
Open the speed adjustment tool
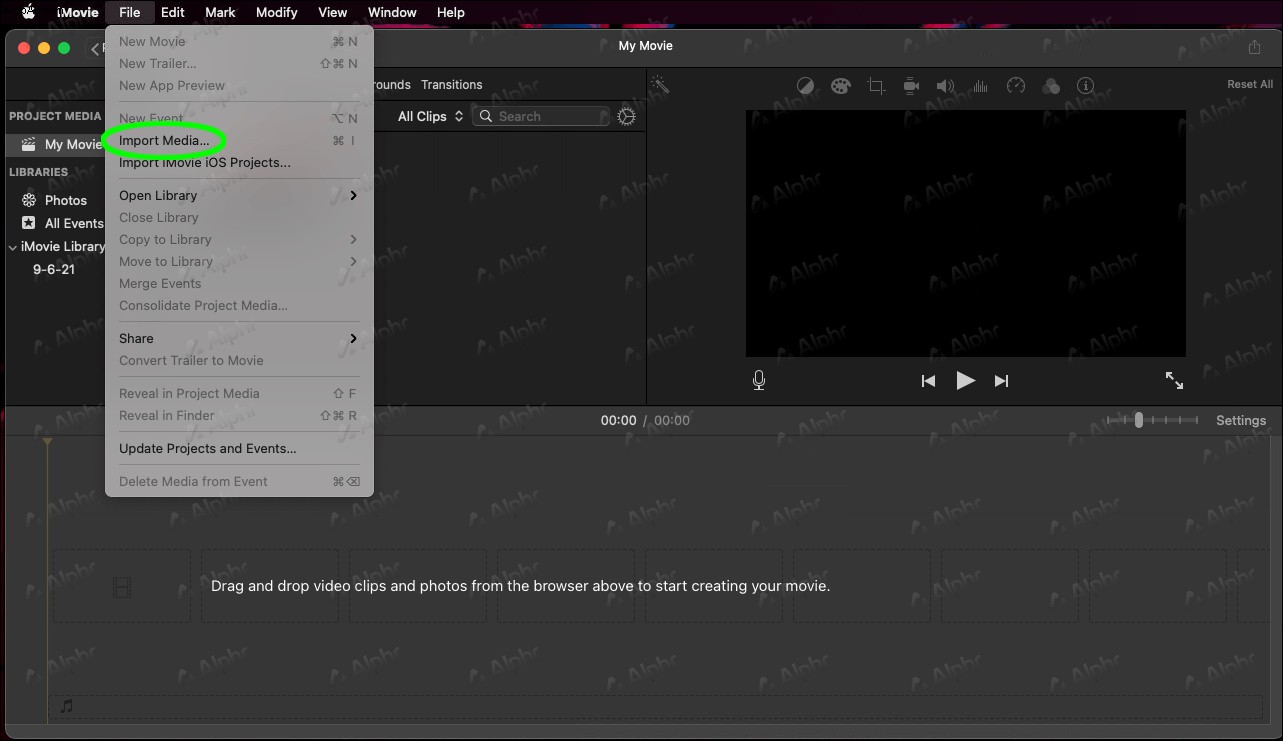(x=1016, y=86)
